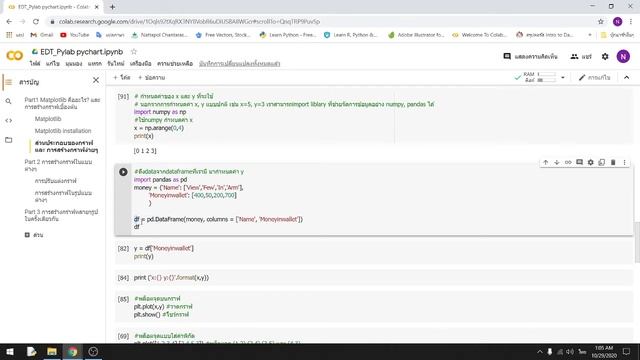The image size is (640, 360).
Task: Copy link to cell icon
Action: (x=568, y=162)
